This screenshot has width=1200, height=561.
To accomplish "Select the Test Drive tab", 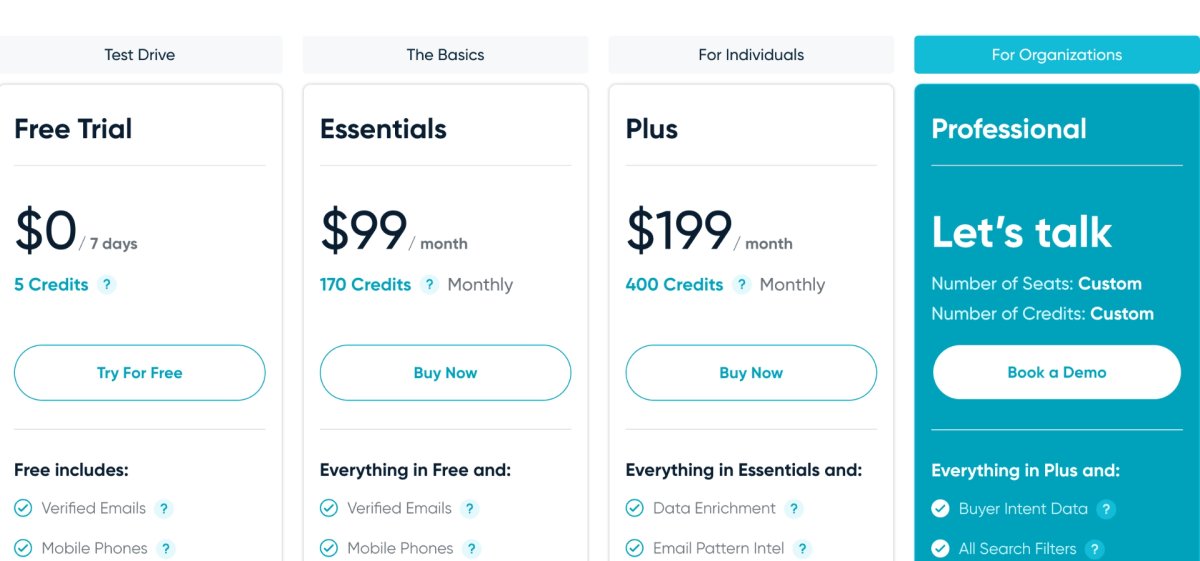I will (140, 55).
